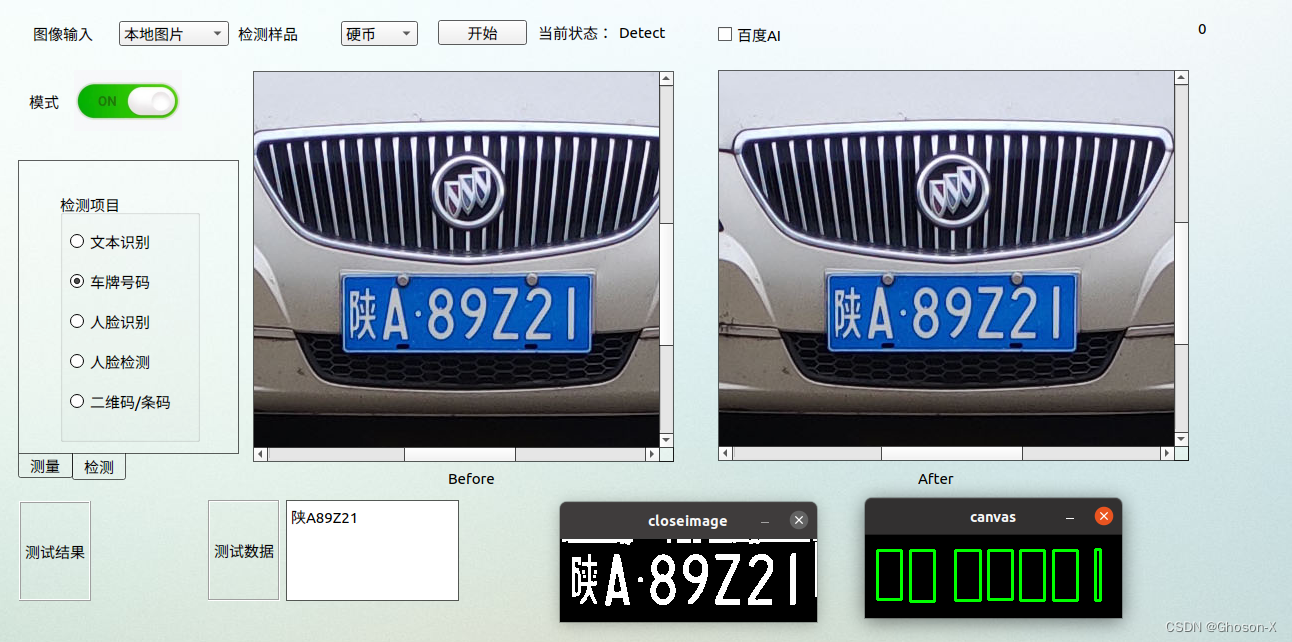This screenshot has height=642, width=1292.
Task: Switch to the 检测 tab
Action: tap(99, 467)
